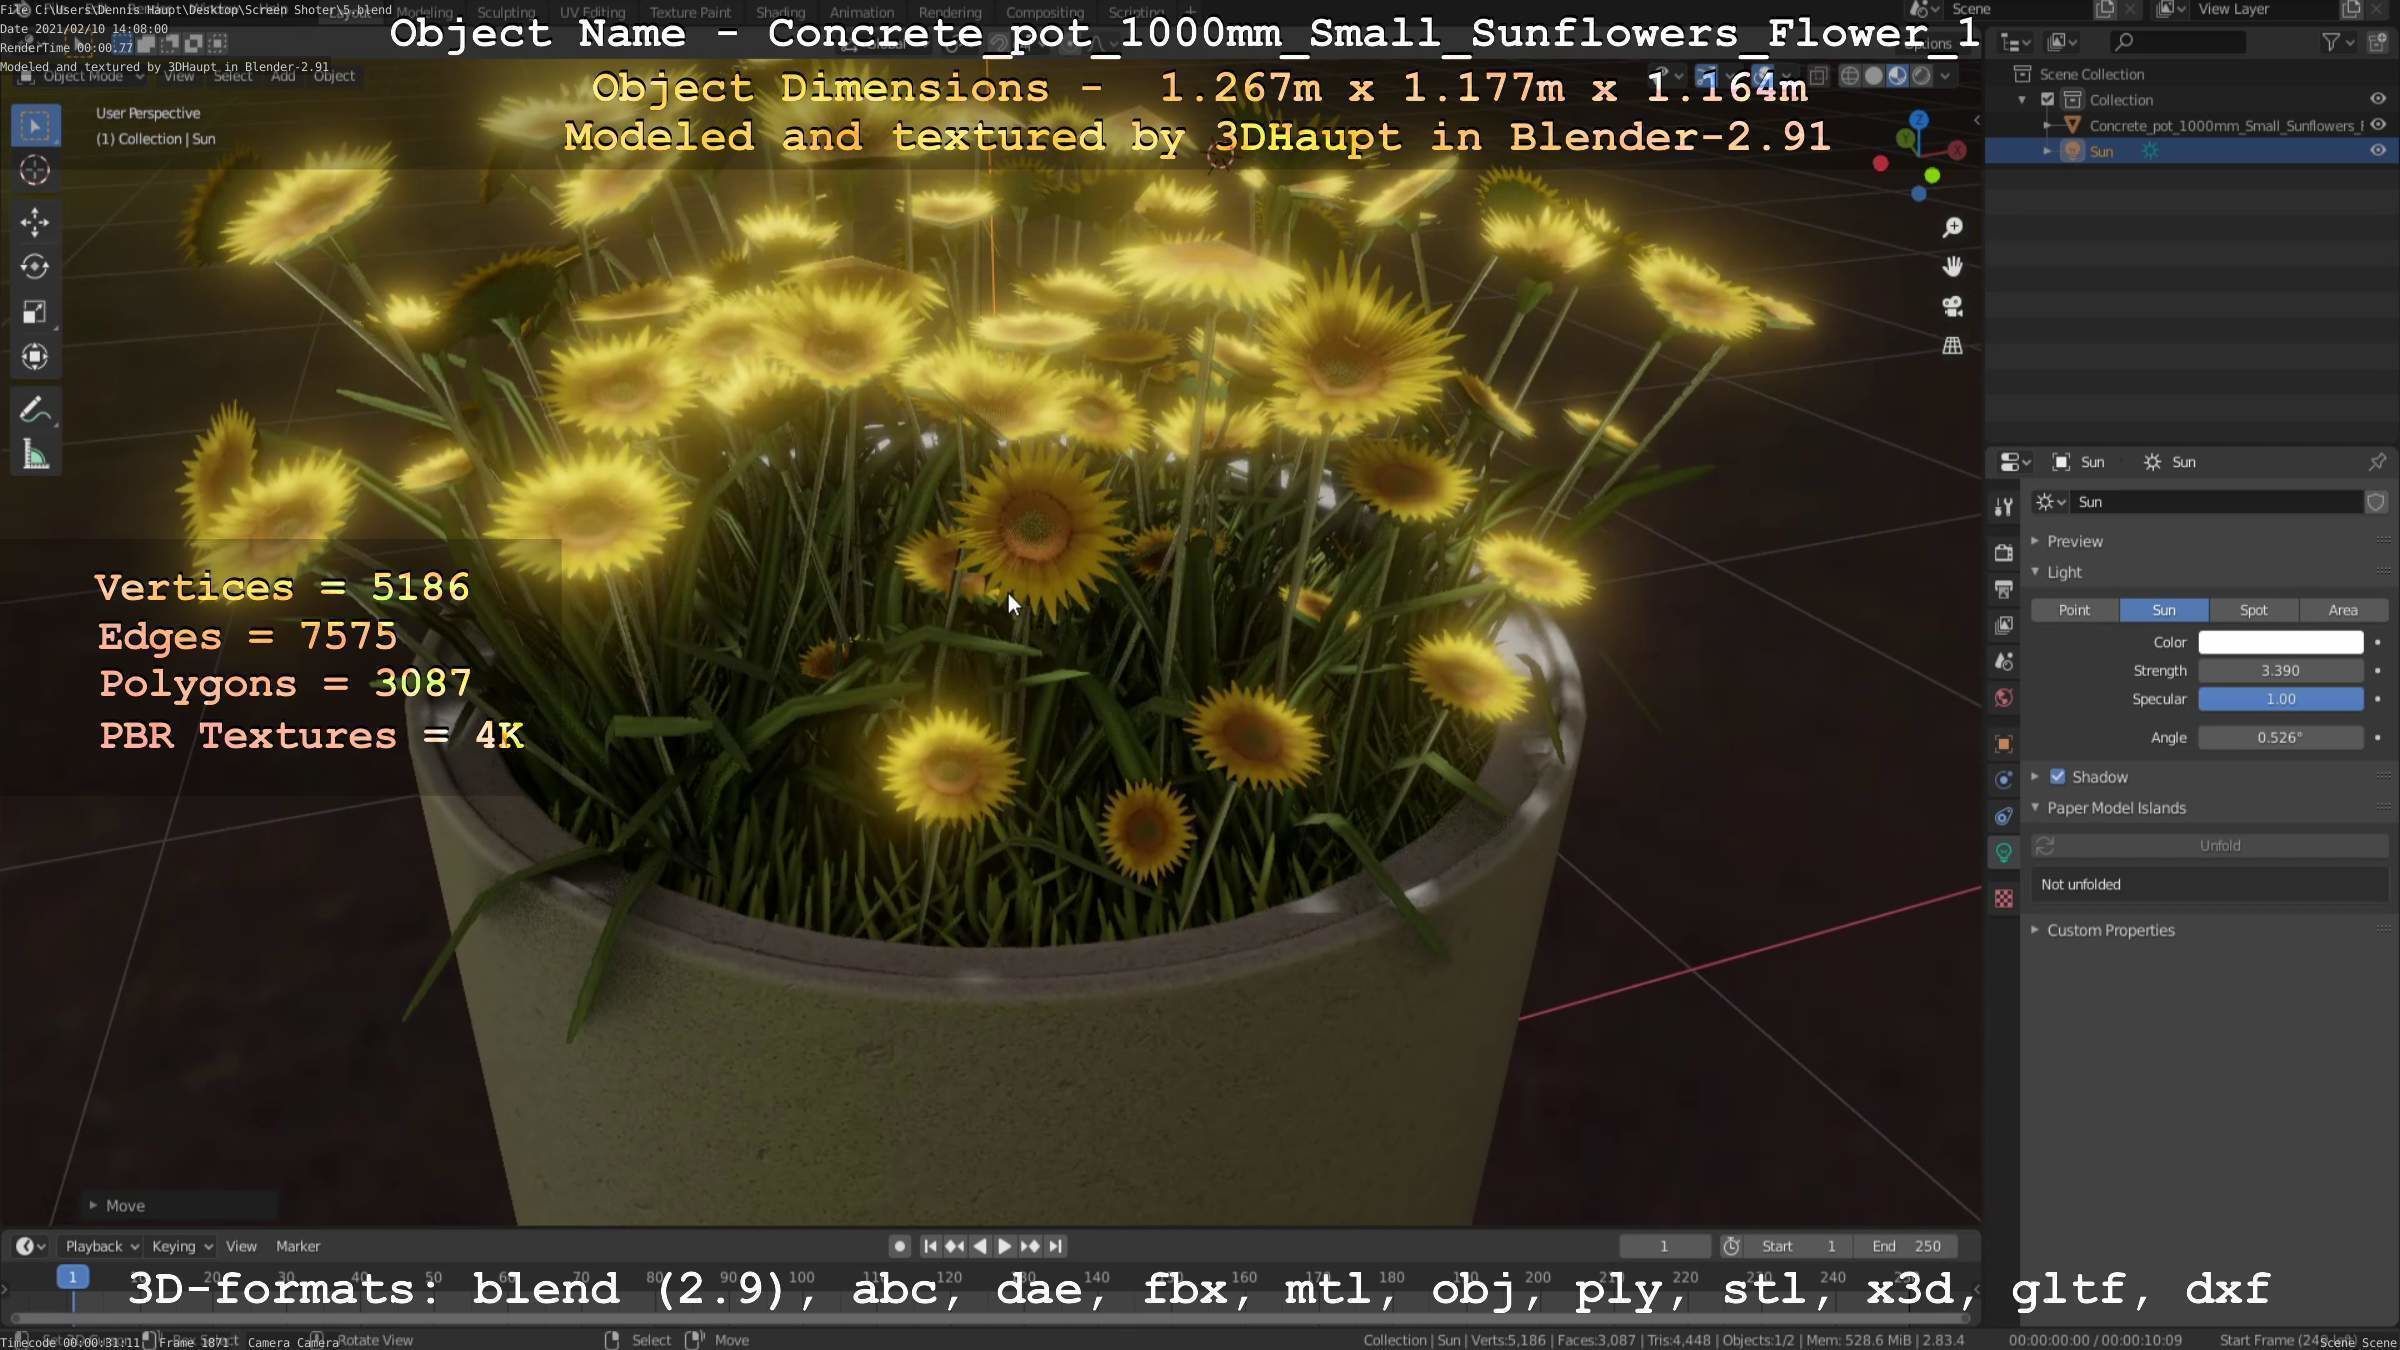Open the Object properties tab
The image size is (2400, 1350).
pyautogui.click(x=2003, y=744)
